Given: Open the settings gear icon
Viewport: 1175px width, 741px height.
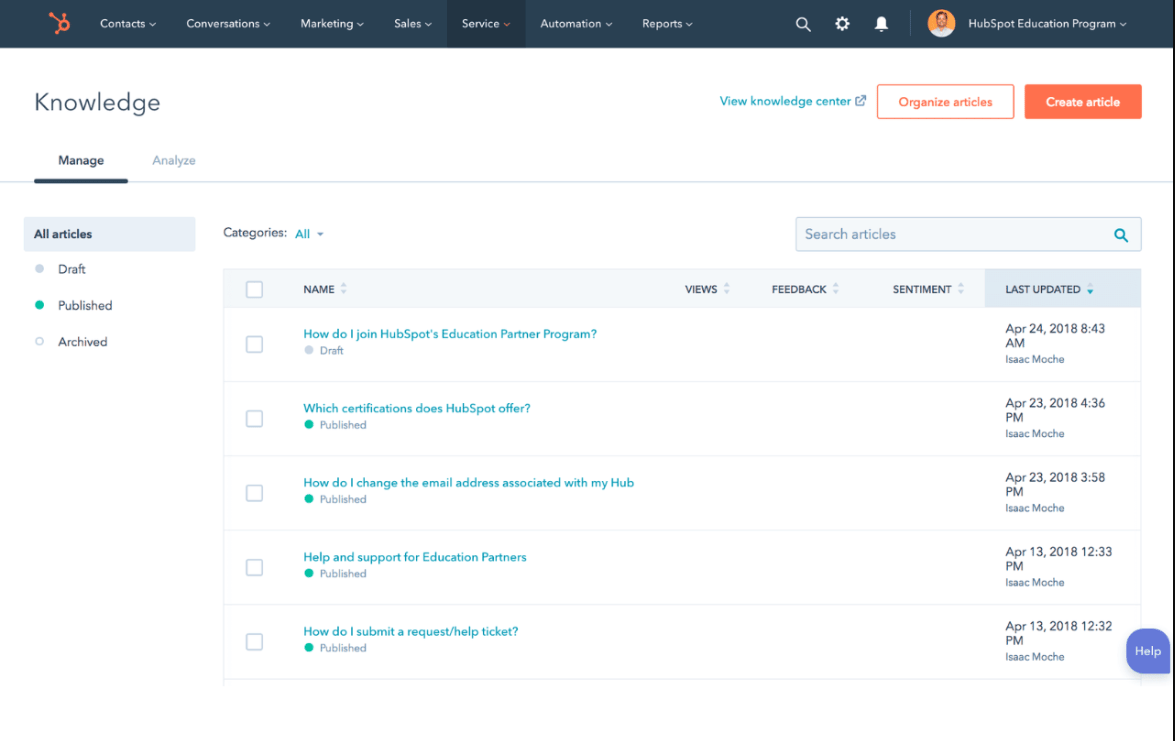Looking at the screenshot, I should point(842,23).
